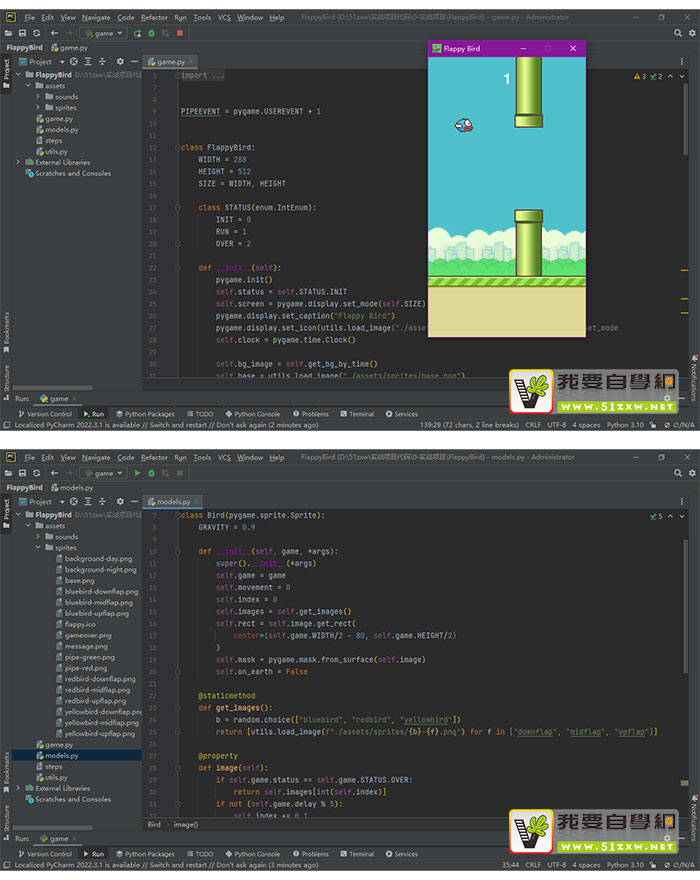This screenshot has height=880, width=700.
Task: Close the game.py editor tab
Action: [x=191, y=62]
